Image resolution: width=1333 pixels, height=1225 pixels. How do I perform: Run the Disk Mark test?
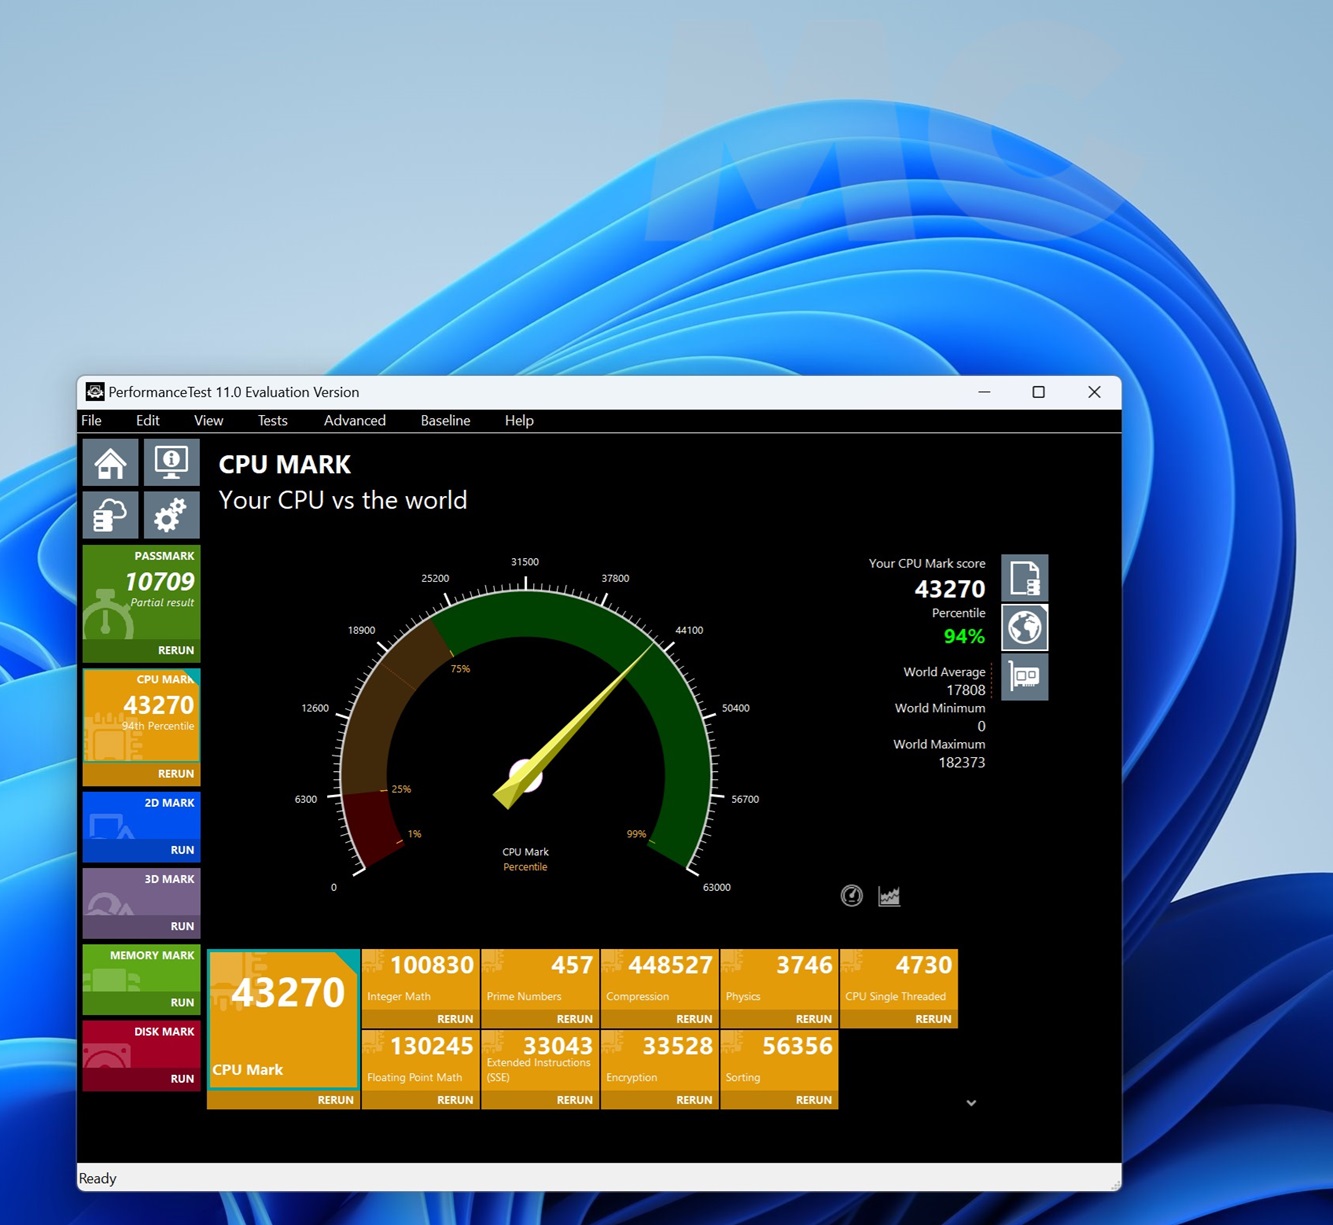182,1079
